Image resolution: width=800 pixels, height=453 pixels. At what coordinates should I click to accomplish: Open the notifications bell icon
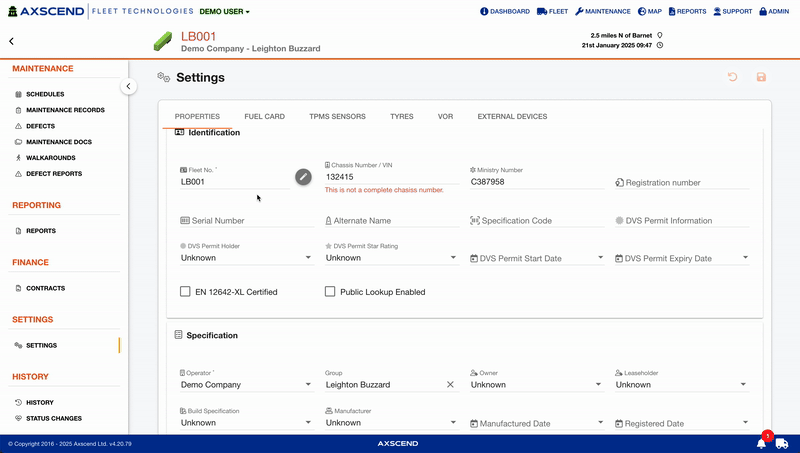click(761, 442)
